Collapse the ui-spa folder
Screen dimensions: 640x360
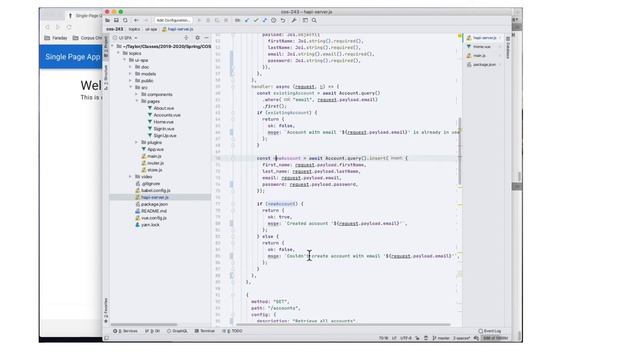pyautogui.click(x=125, y=60)
